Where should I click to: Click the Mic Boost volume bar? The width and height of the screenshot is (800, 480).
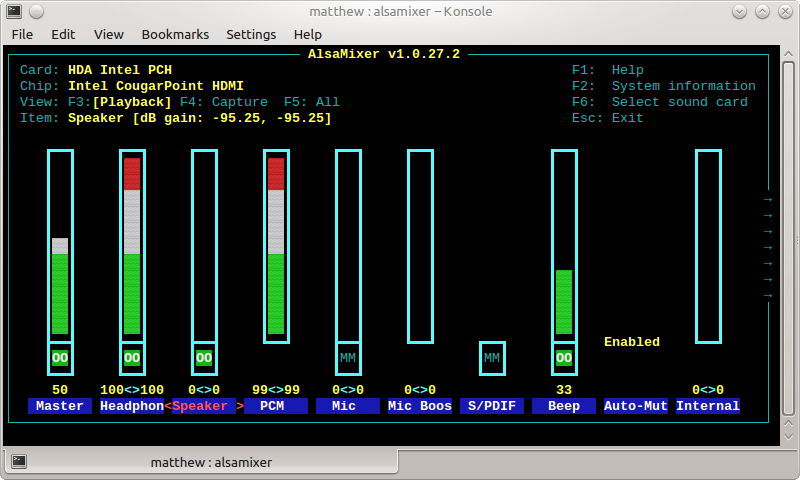[x=420, y=246]
